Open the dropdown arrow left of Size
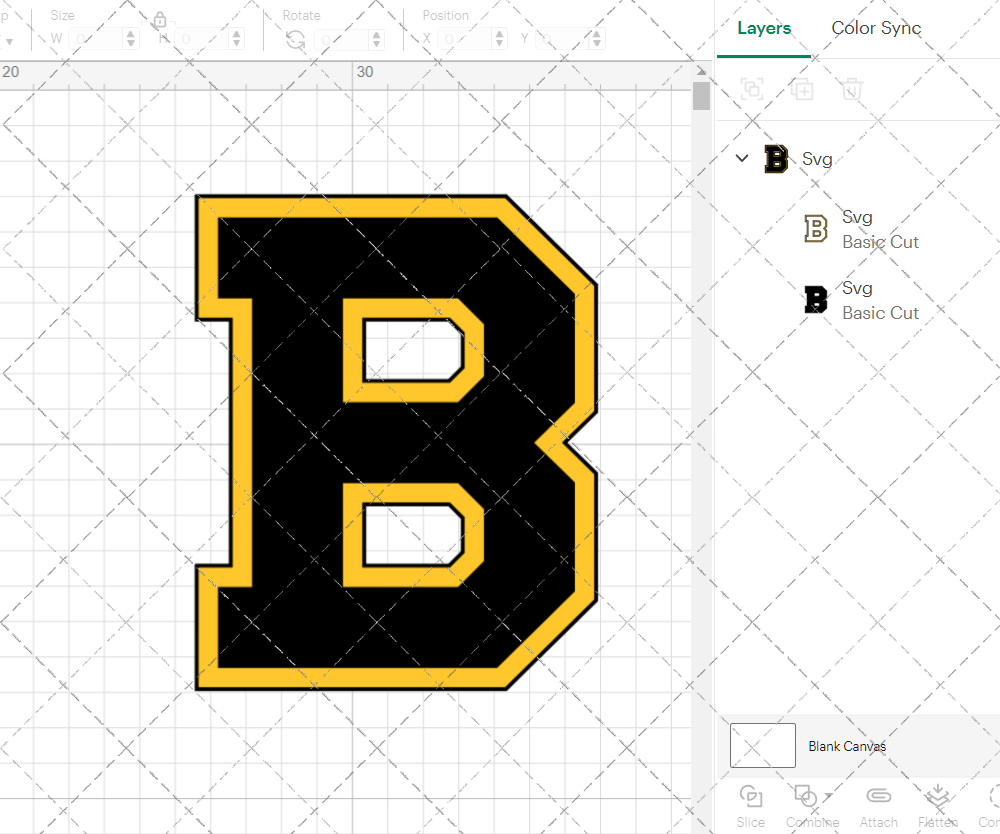The image size is (1000, 834). point(8,42)
